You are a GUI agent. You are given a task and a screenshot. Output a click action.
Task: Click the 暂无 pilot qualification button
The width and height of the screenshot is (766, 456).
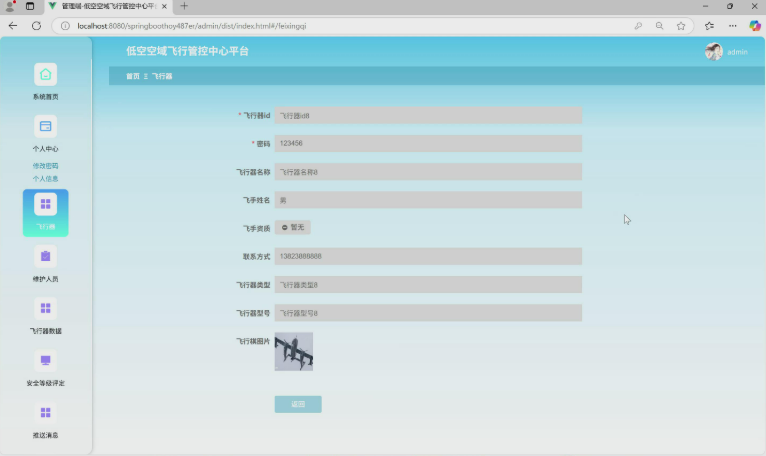[x=293, y=227]
